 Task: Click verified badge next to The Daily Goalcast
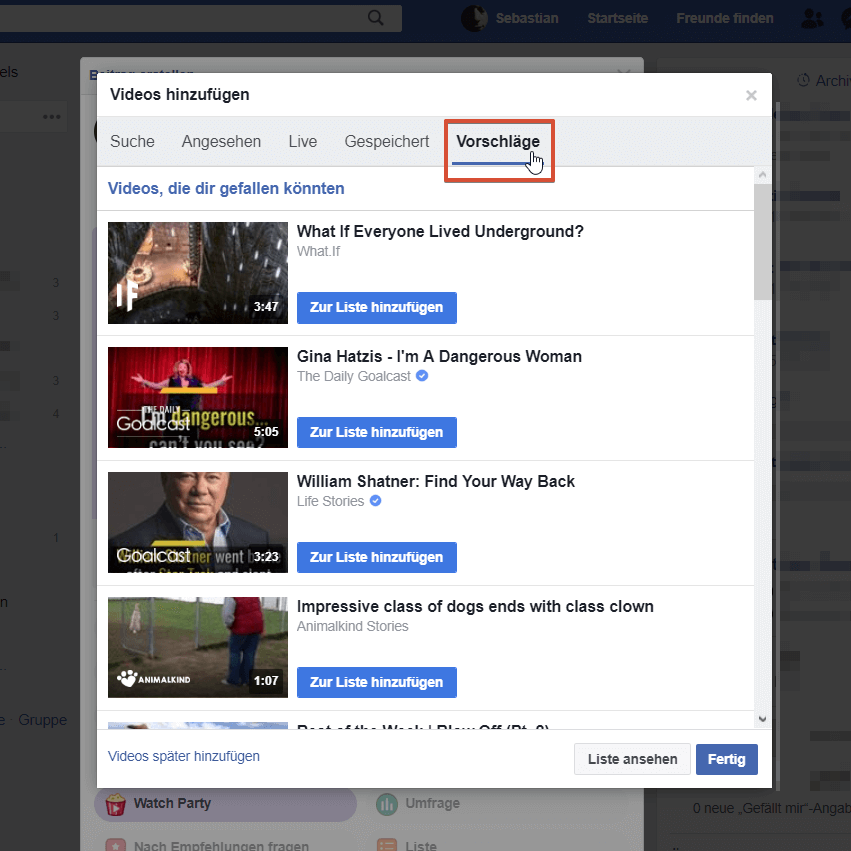[x=422, y=376]
